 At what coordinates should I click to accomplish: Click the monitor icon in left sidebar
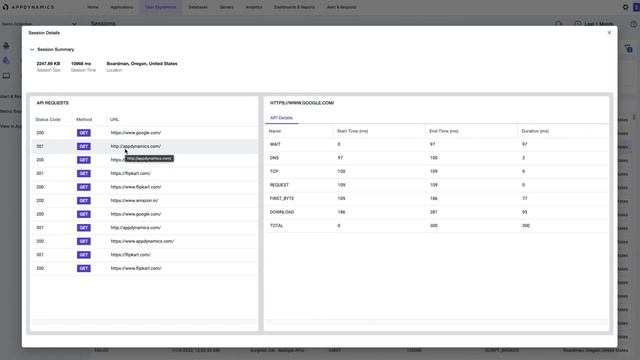coord(6,76)
